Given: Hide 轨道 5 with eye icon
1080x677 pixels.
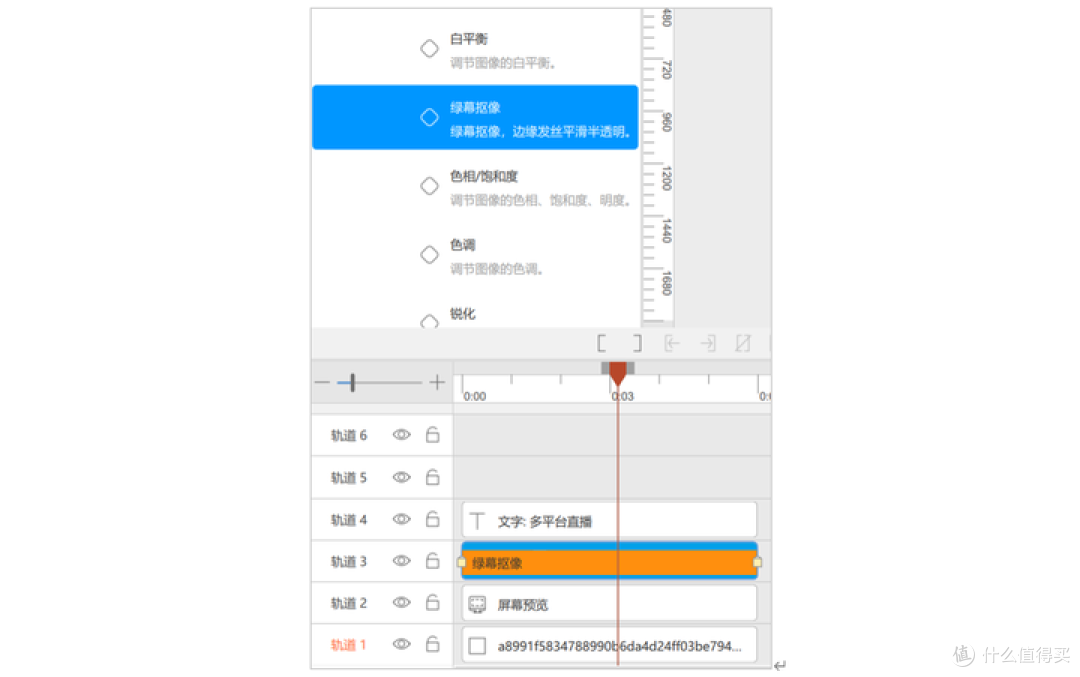Looking at the screenshot, I should [x=402, y=477].
